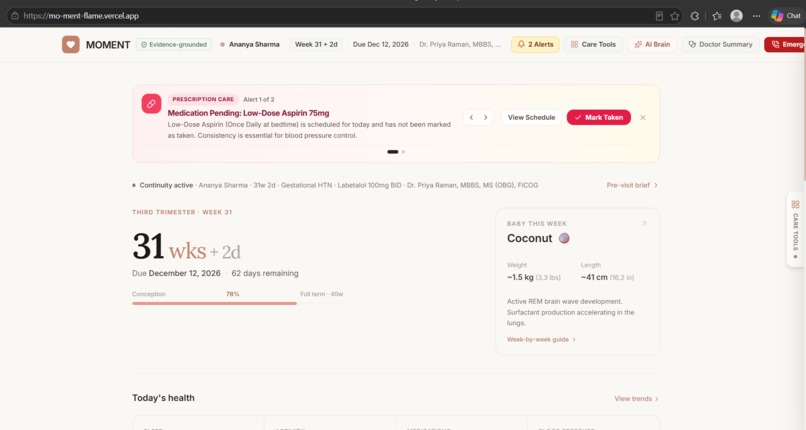Open the 2 Alerts button
The image size is (806, 430).
coord(535,45)
